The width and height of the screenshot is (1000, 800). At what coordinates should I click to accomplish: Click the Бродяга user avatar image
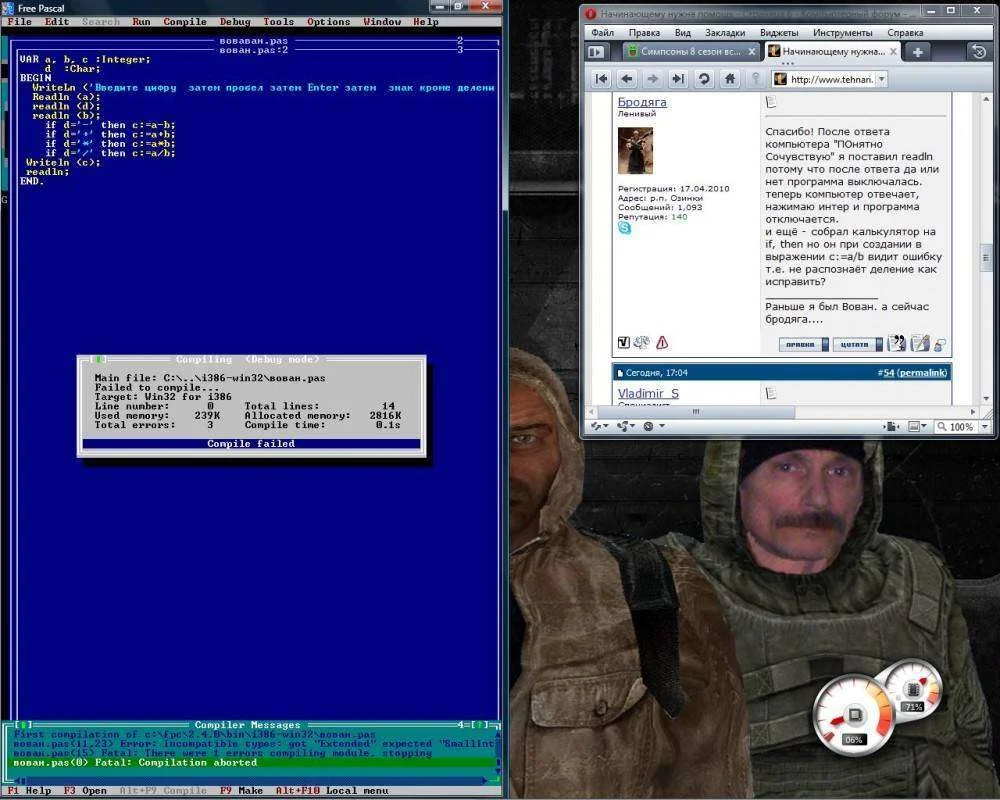click(x=635, y=151)
